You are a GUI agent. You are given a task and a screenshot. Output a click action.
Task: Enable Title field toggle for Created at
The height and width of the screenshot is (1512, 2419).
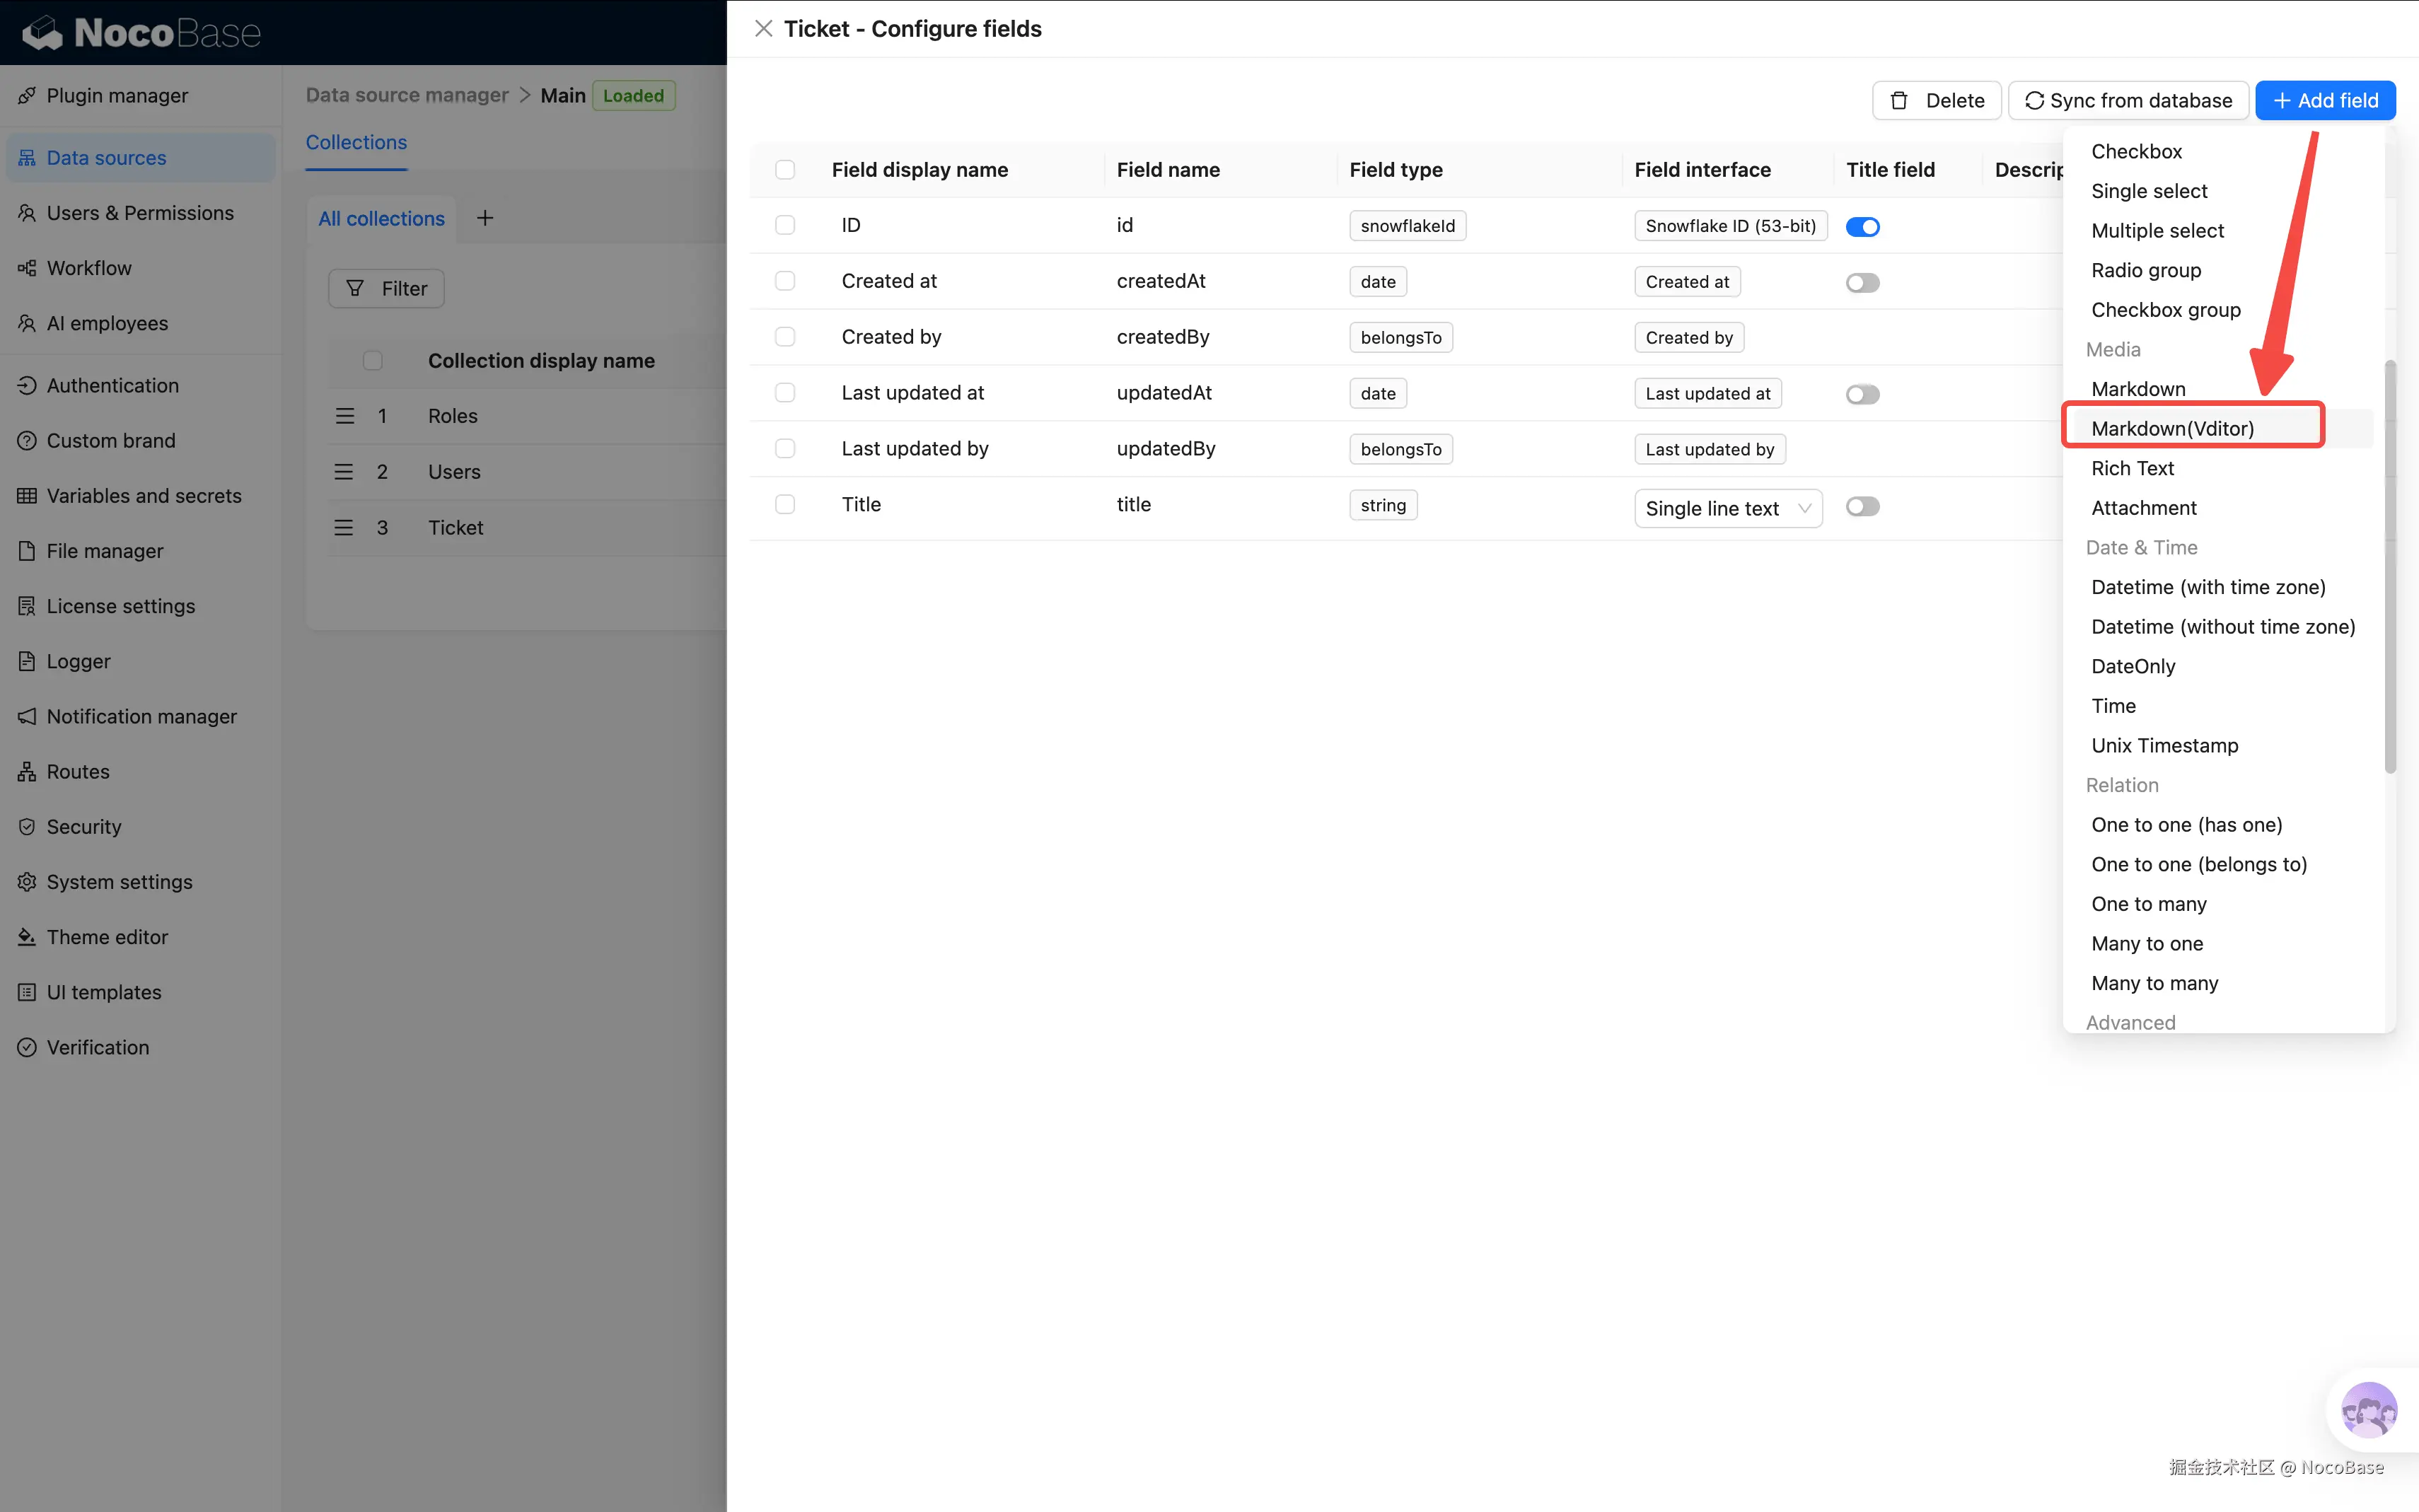pyautogui.click(x=1862, y=282)
